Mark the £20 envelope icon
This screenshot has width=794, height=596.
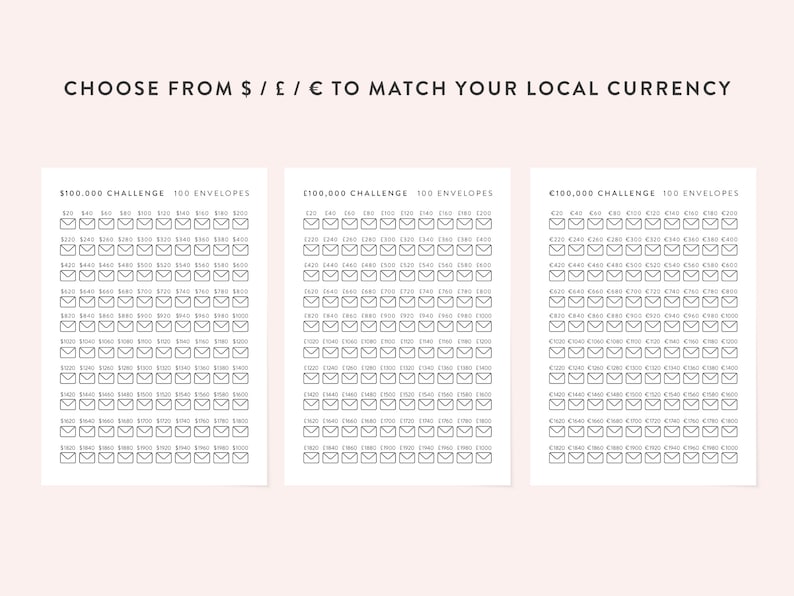pos(311,223)
